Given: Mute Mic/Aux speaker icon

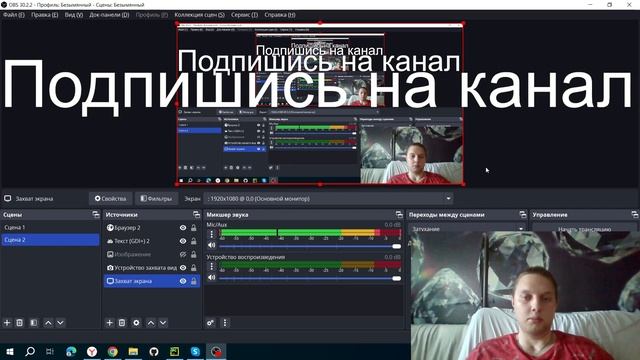Looking at the screenshot, I should (x=211, y=245).
